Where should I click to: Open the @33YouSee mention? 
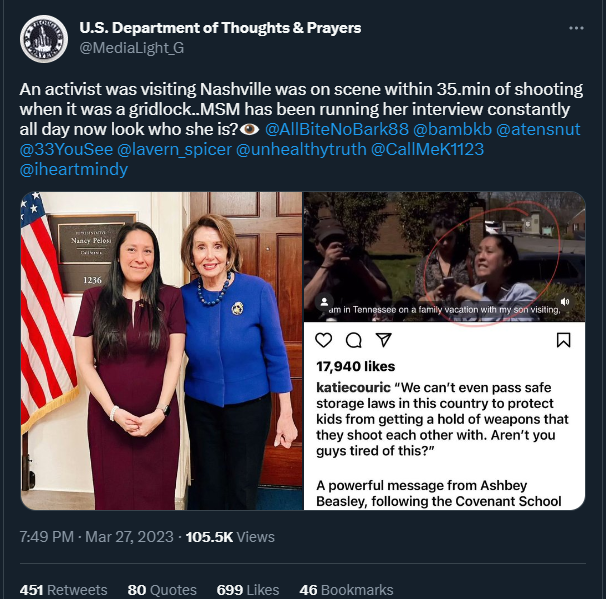(66, 149)
